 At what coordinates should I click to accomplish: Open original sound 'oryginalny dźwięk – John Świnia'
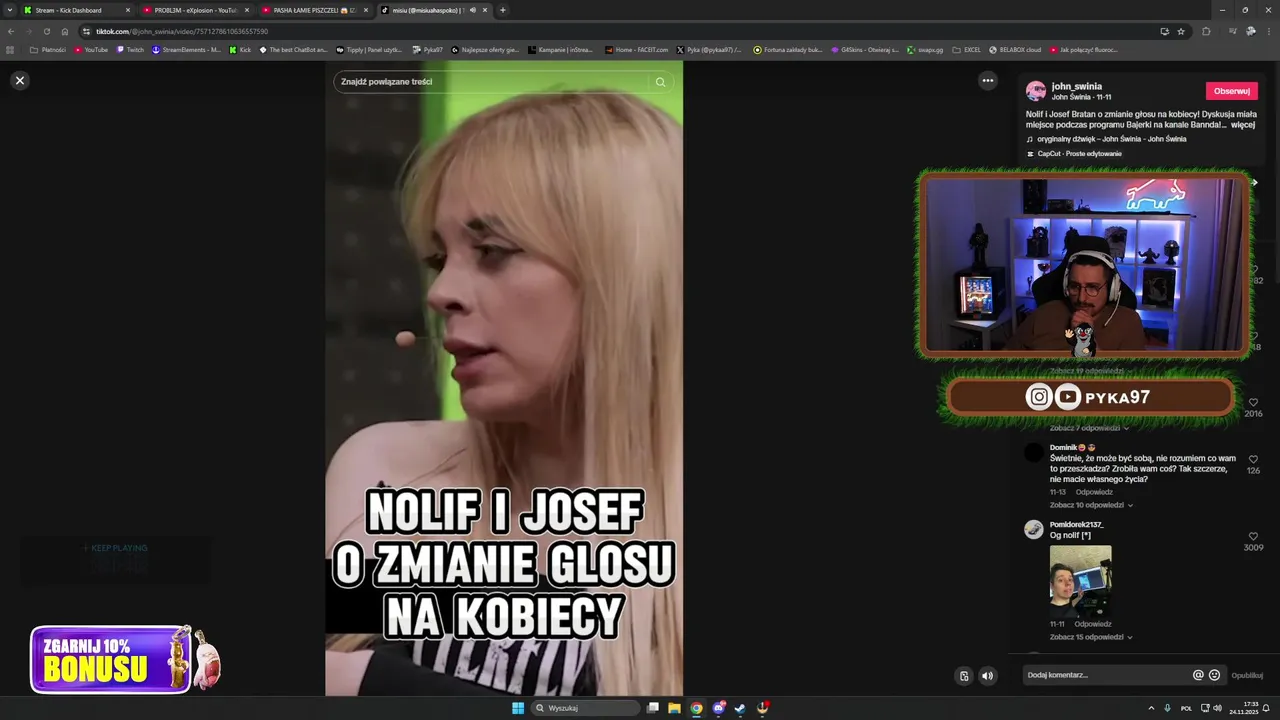1111,139
